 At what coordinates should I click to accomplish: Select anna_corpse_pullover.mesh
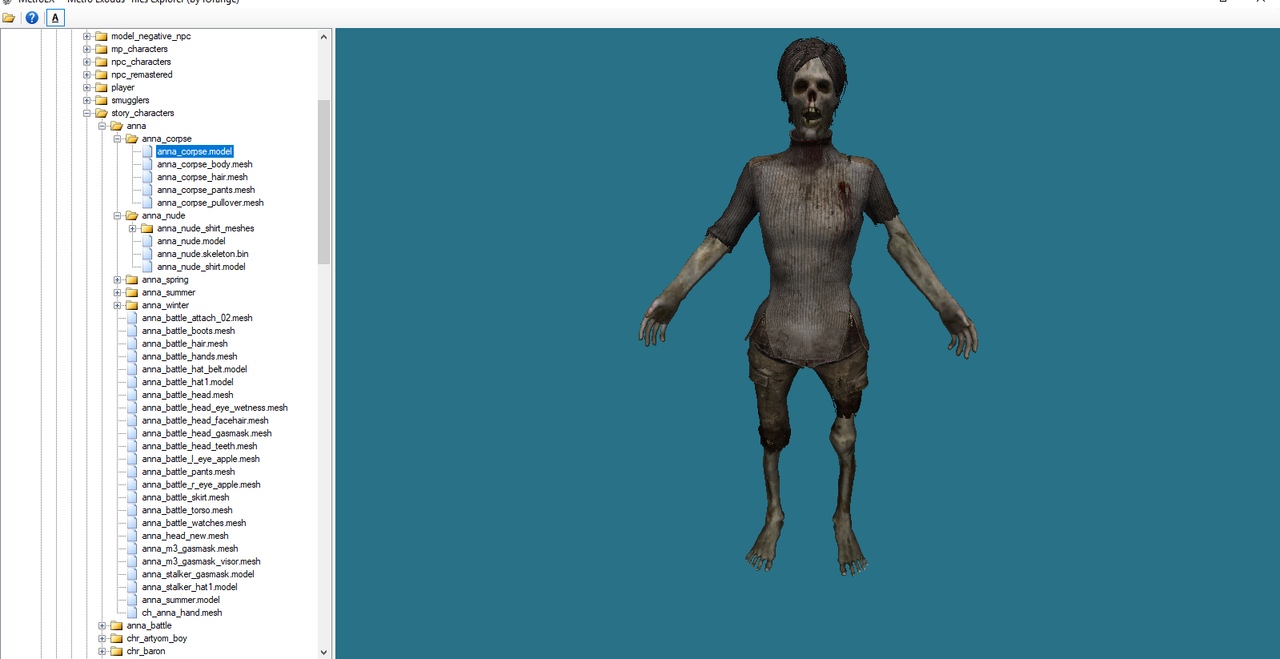coord(210,203)
